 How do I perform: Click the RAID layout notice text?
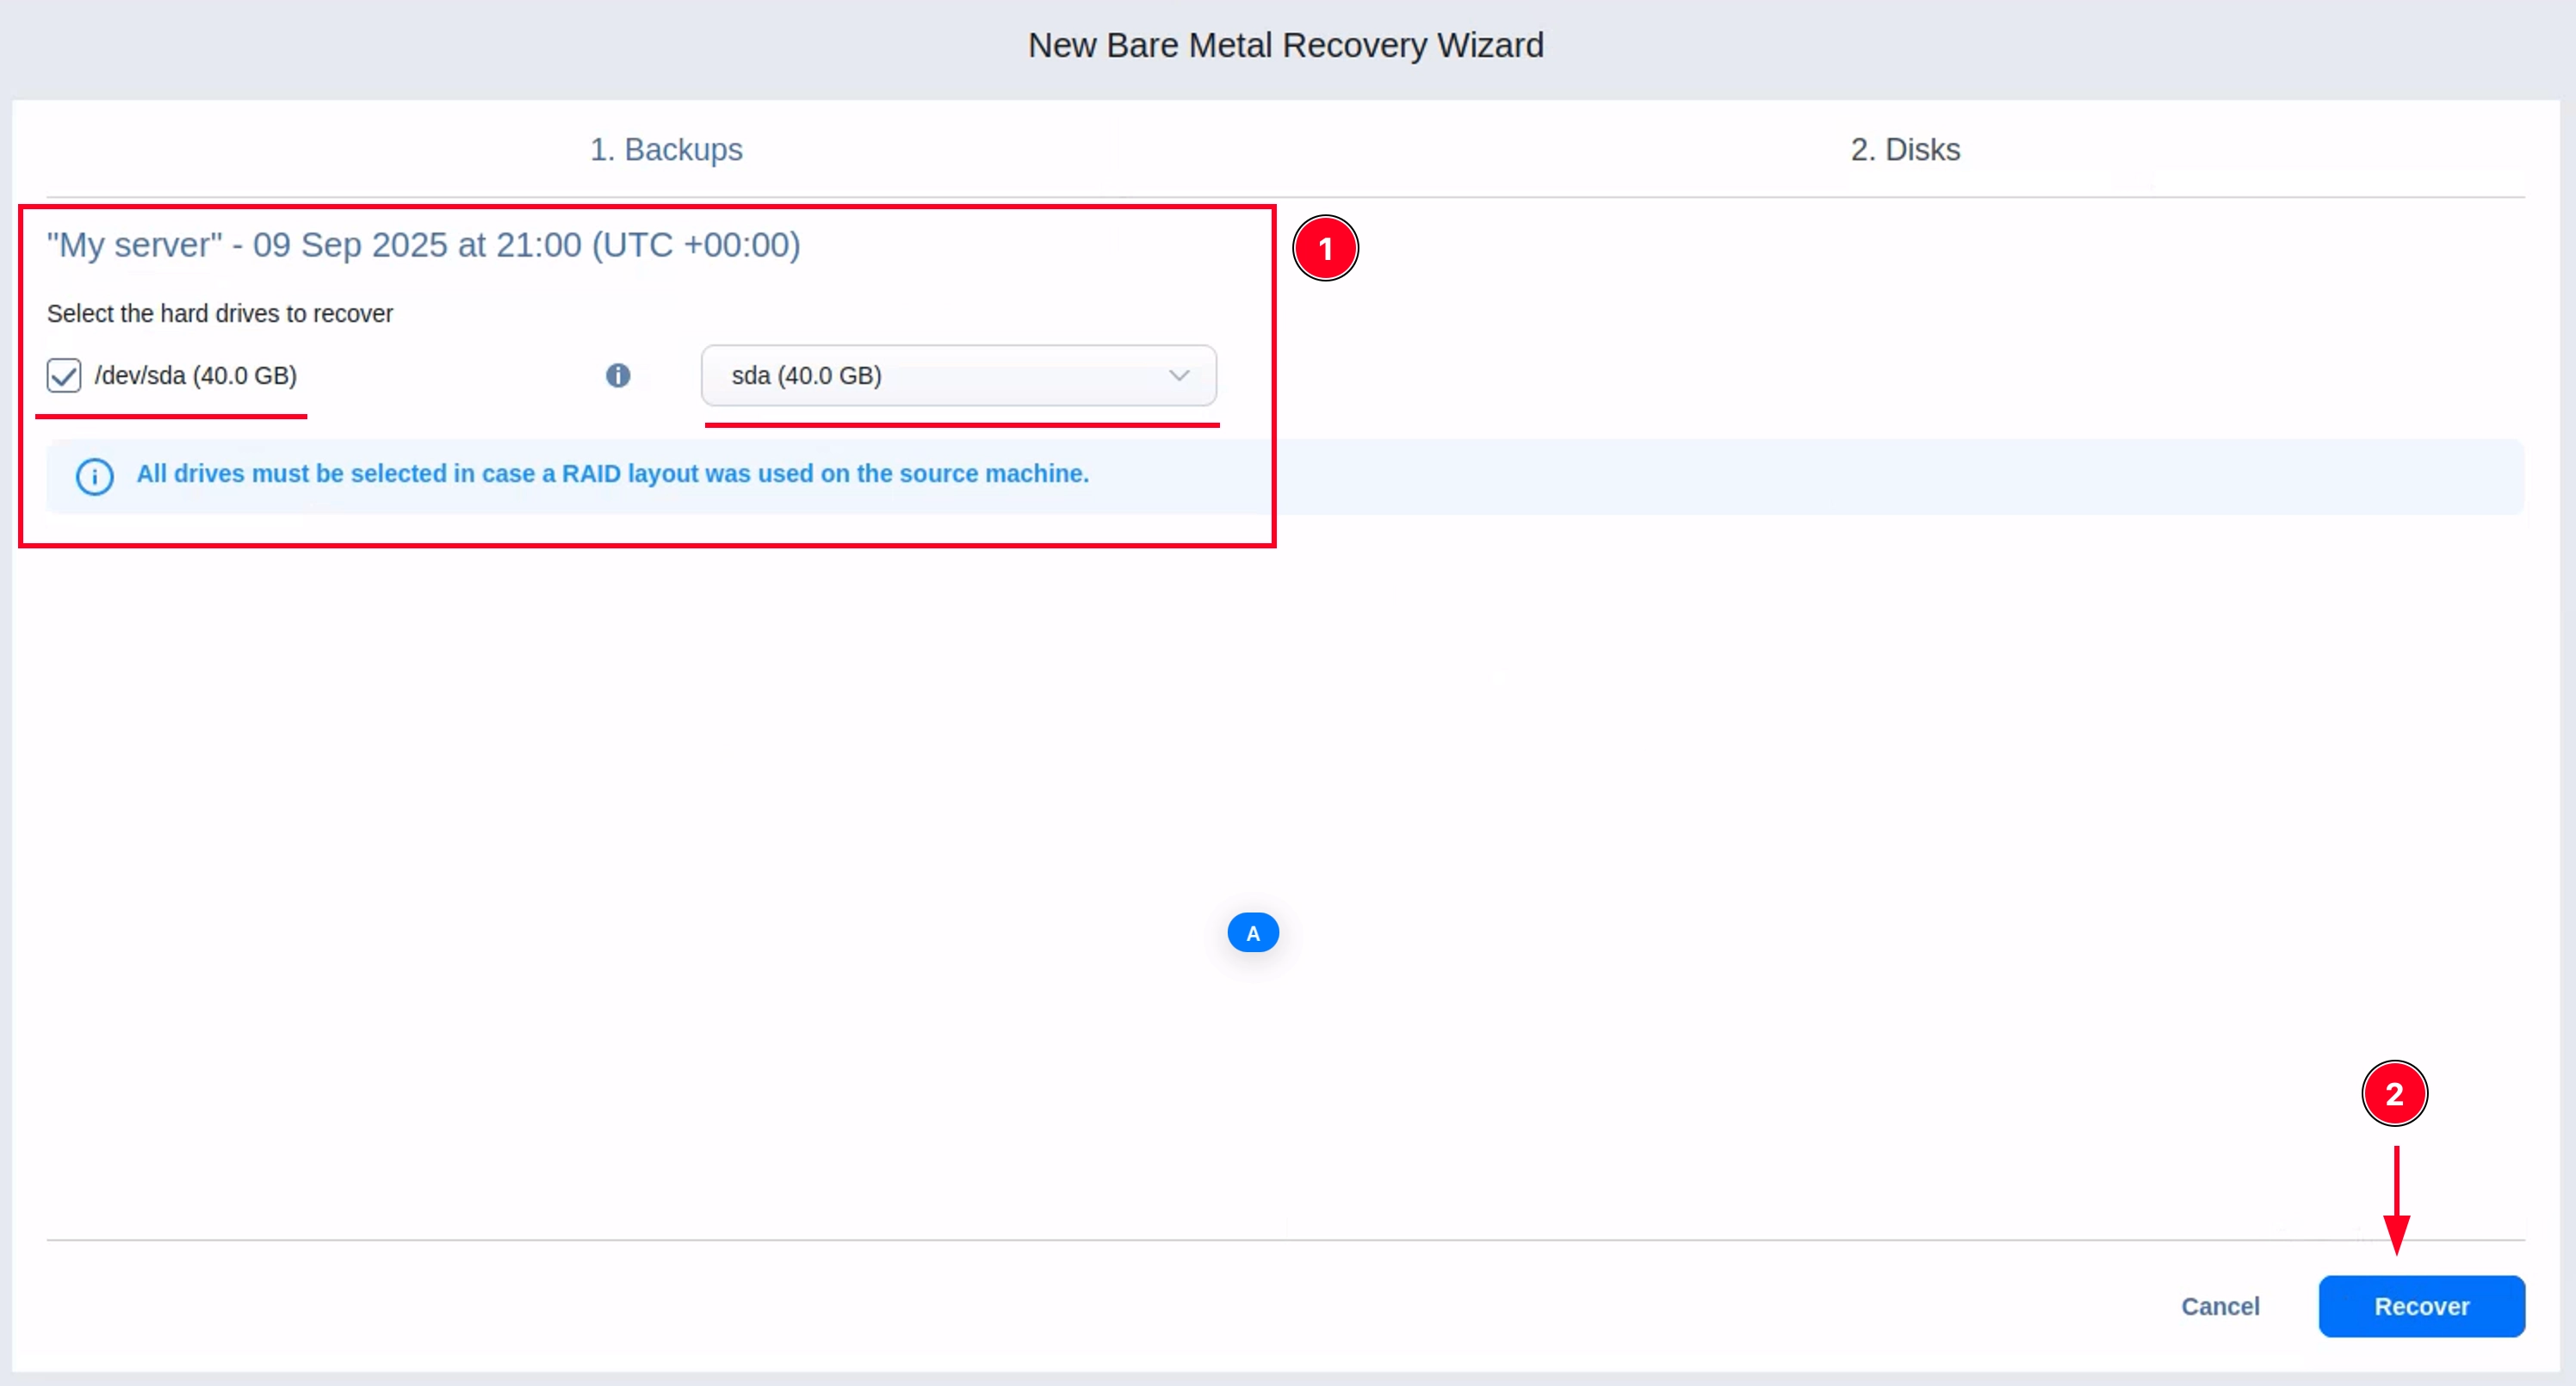pos(612,473)
